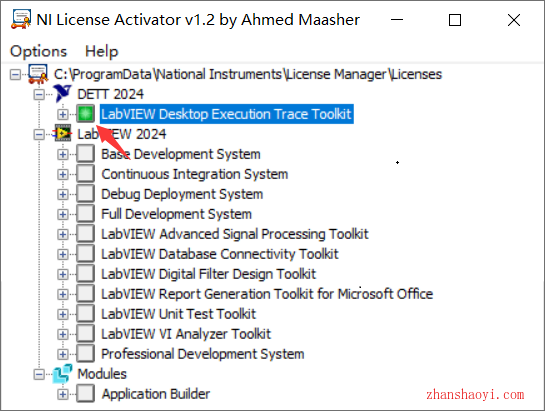The height and width of the screenshot is (411, 545).
Task: Click the gray status box for Application Builder
Action: click(86, 394)
